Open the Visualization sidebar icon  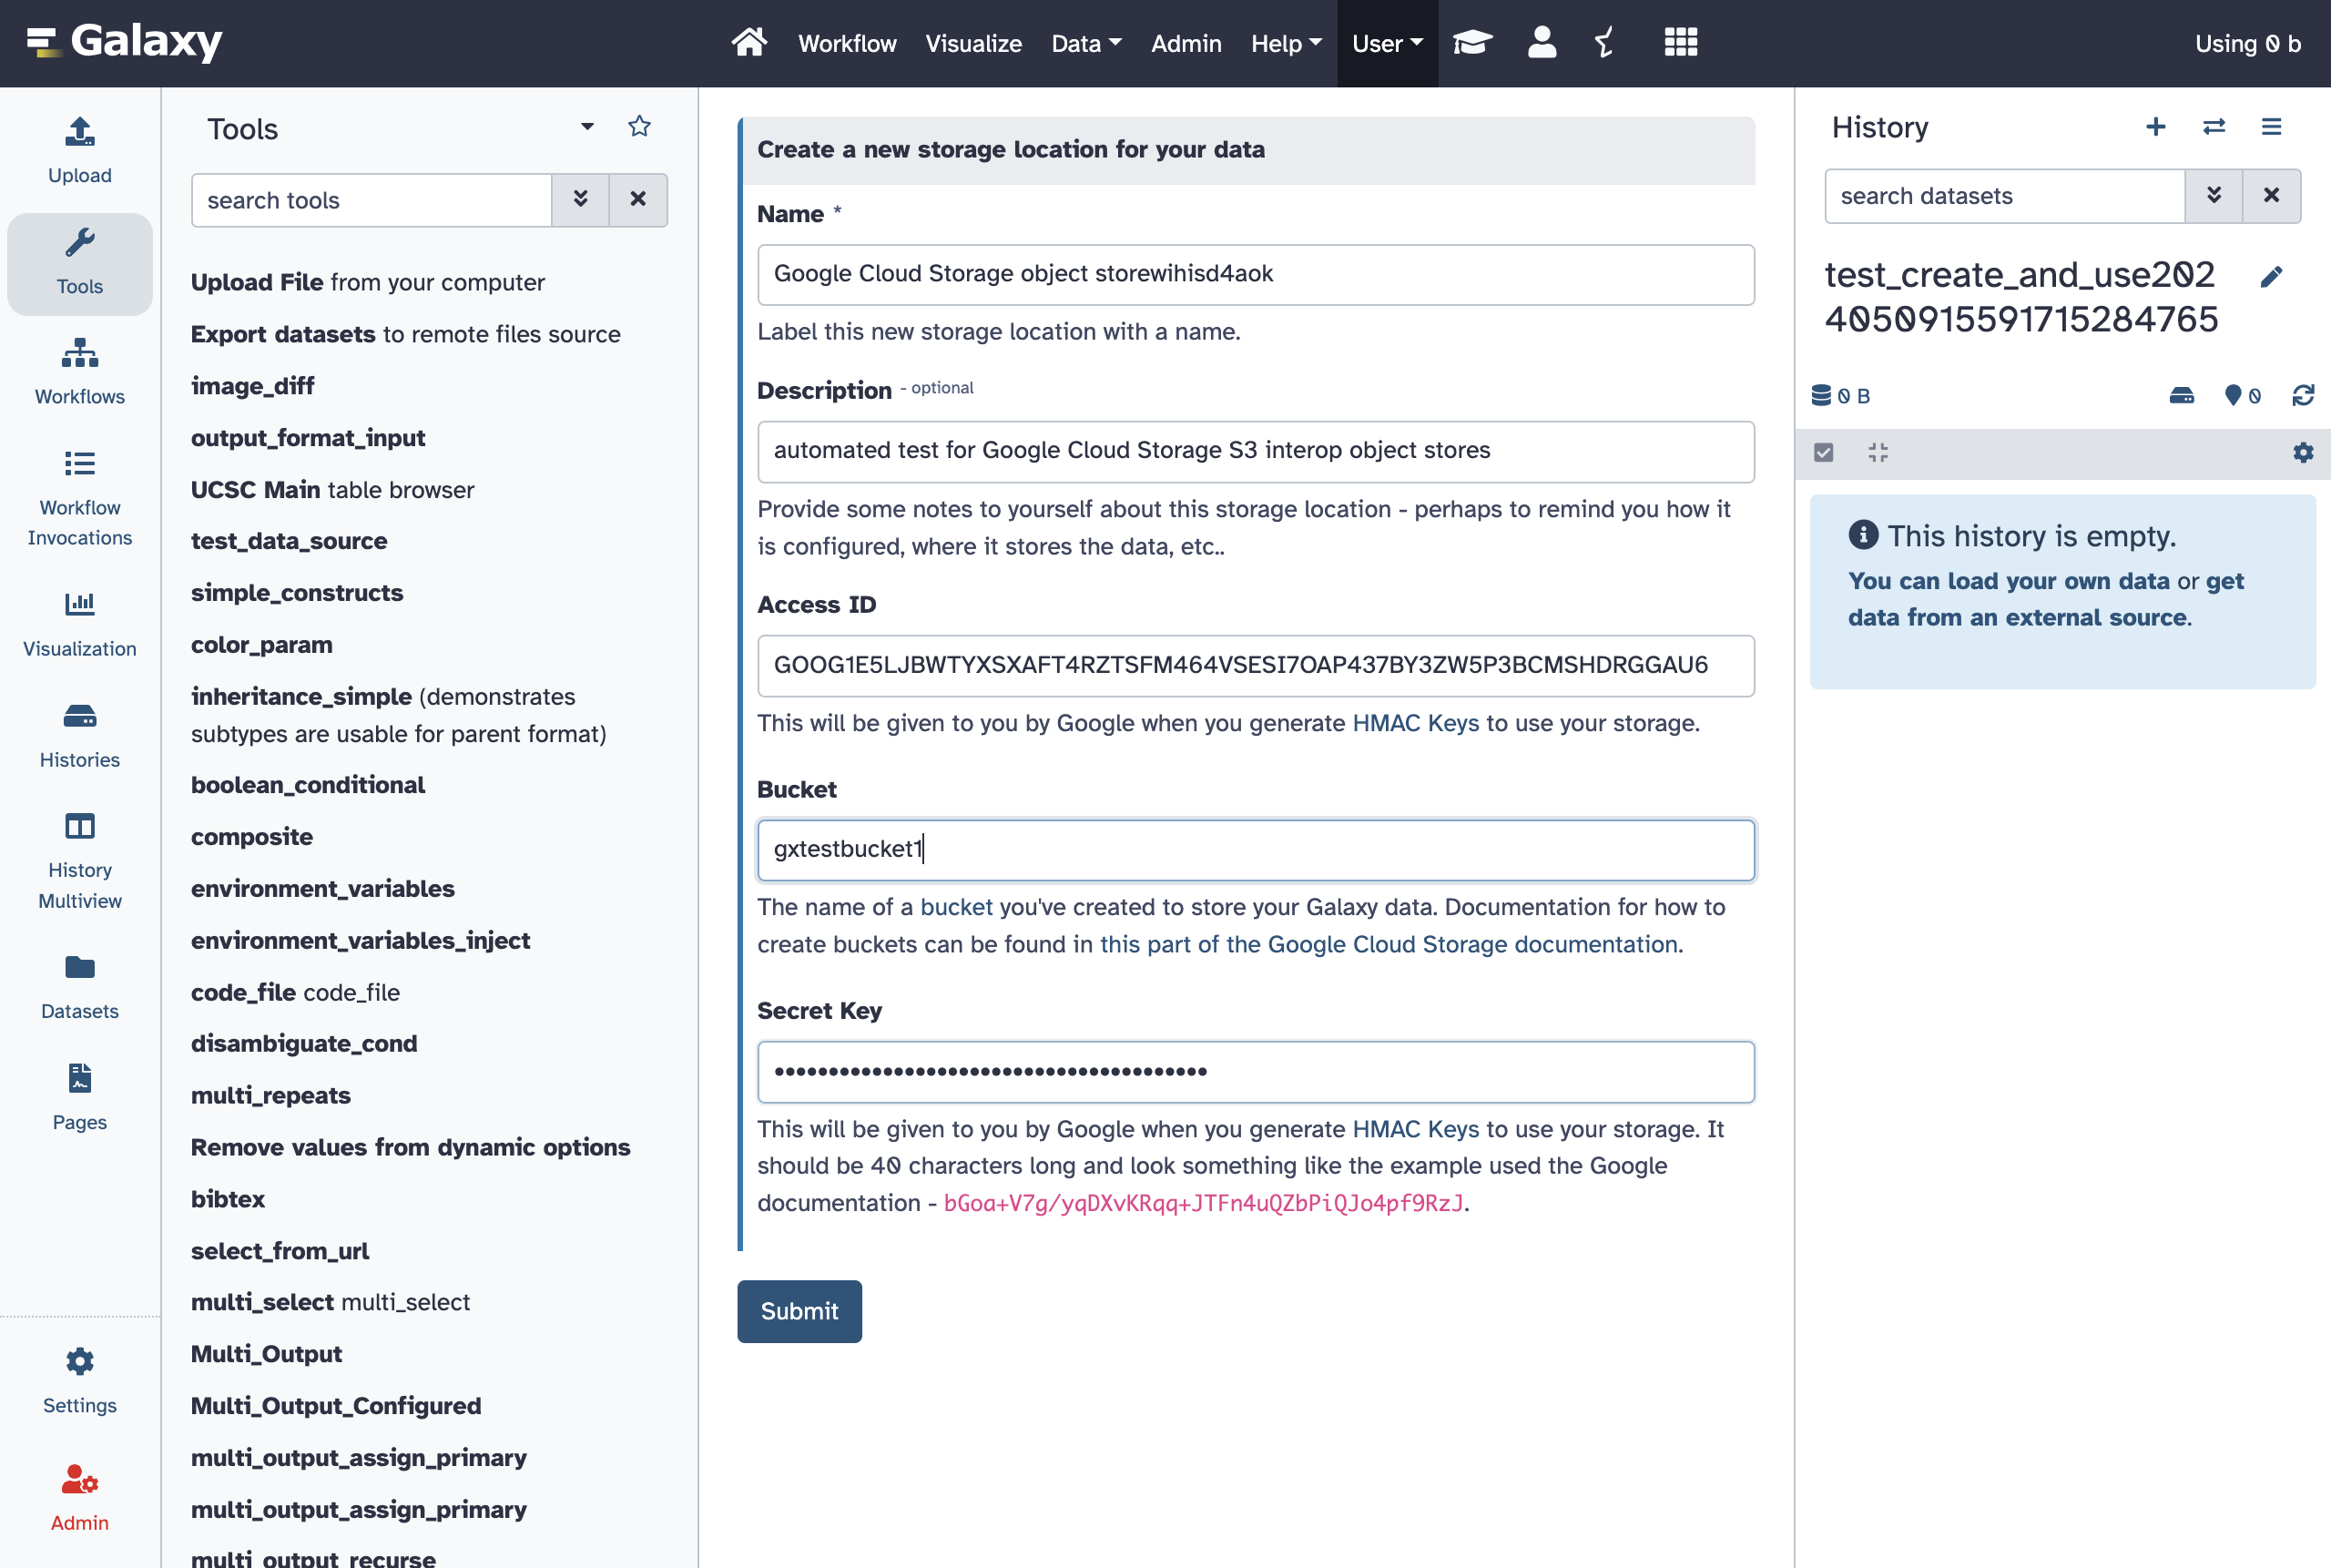pyautogui.click(x=79, y=603)
